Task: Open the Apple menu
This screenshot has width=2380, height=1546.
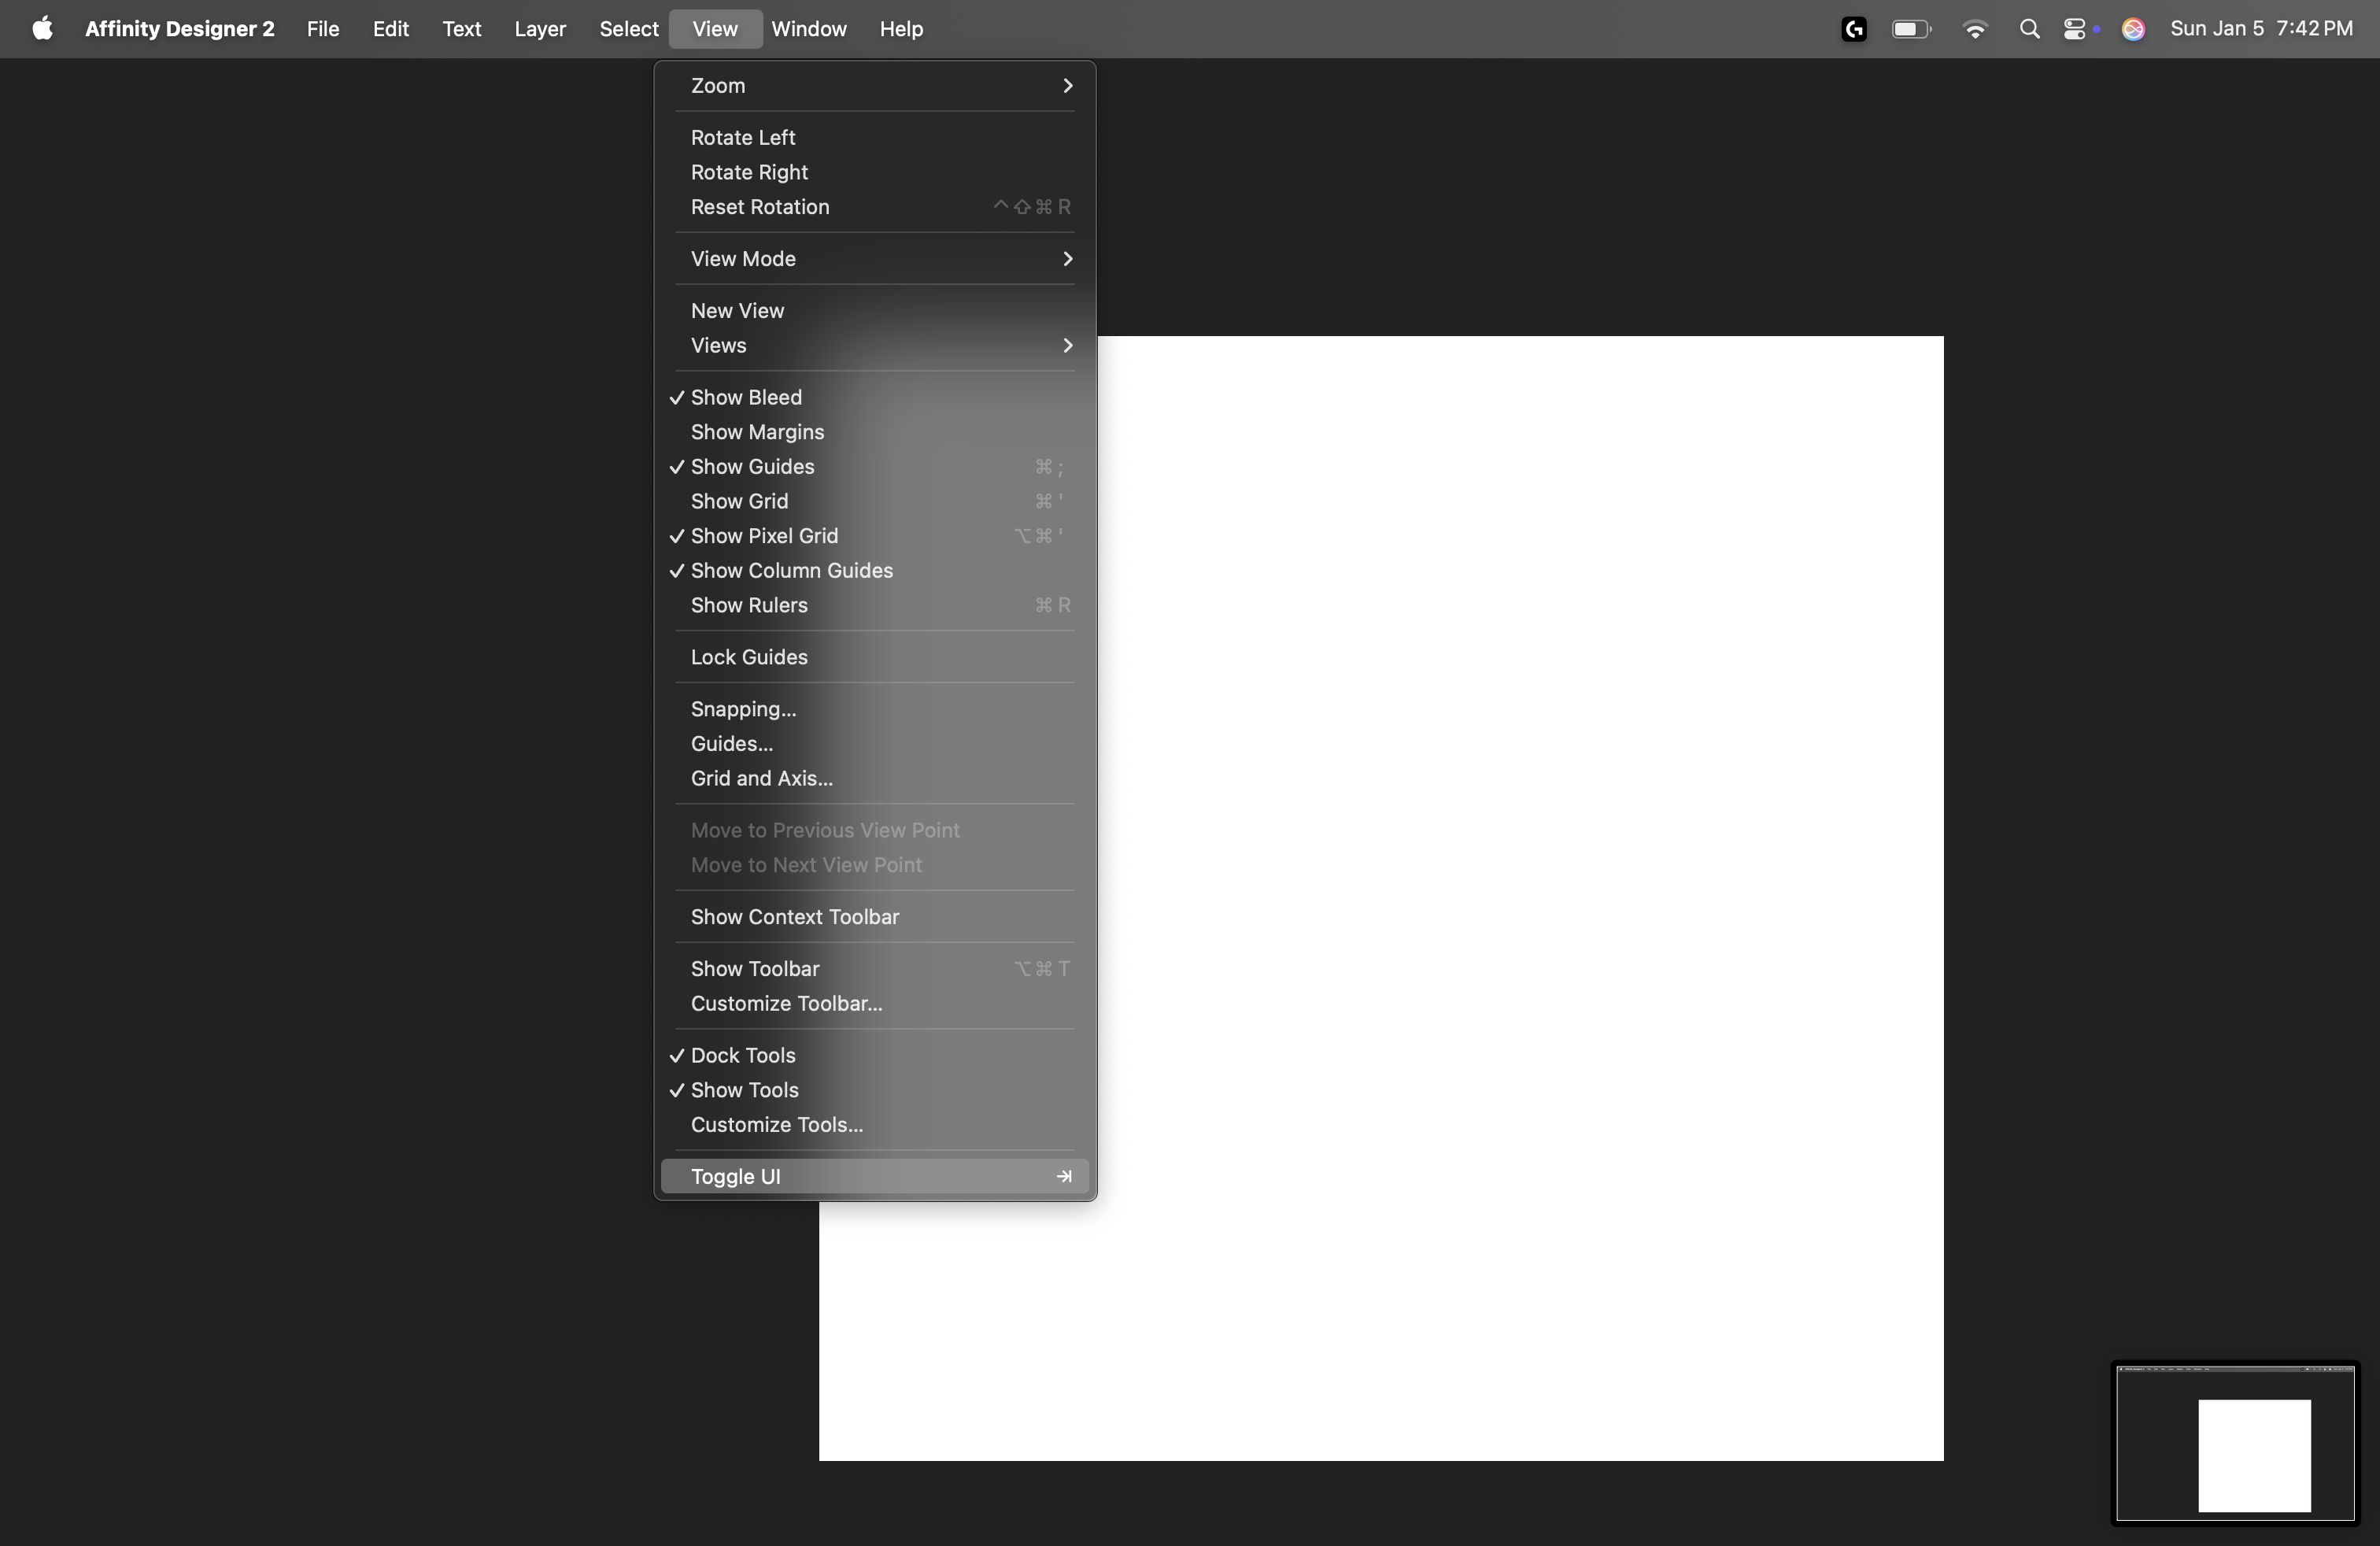Action: (x=42, y=29)
